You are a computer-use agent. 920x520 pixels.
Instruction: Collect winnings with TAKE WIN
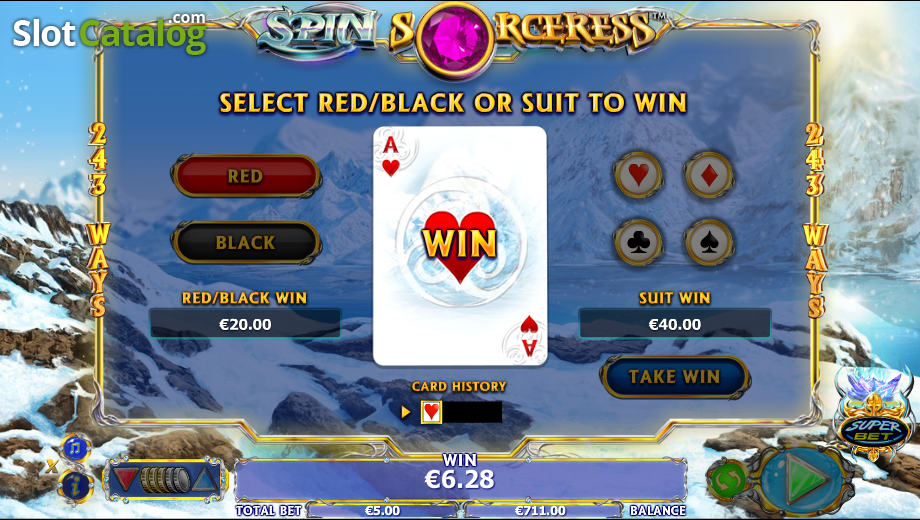(674, 376)
